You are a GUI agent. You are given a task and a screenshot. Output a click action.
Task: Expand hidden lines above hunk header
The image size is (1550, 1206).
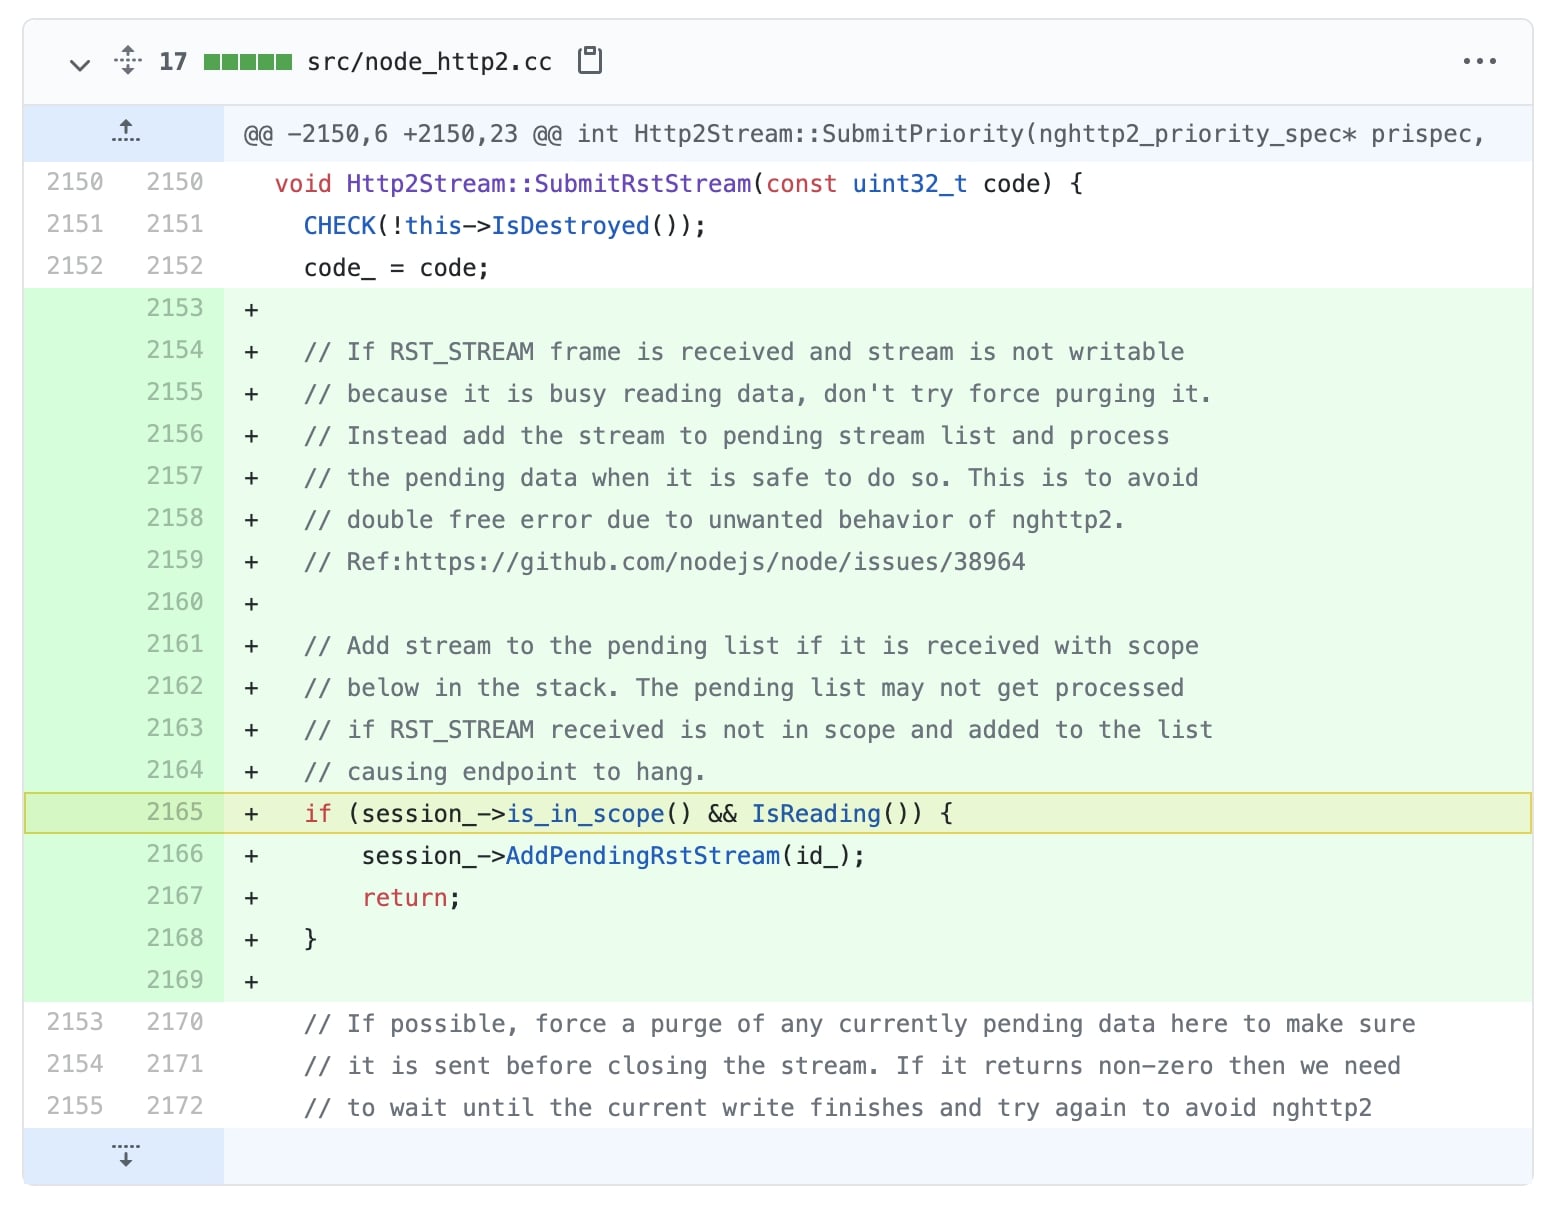tap(125, 131)
